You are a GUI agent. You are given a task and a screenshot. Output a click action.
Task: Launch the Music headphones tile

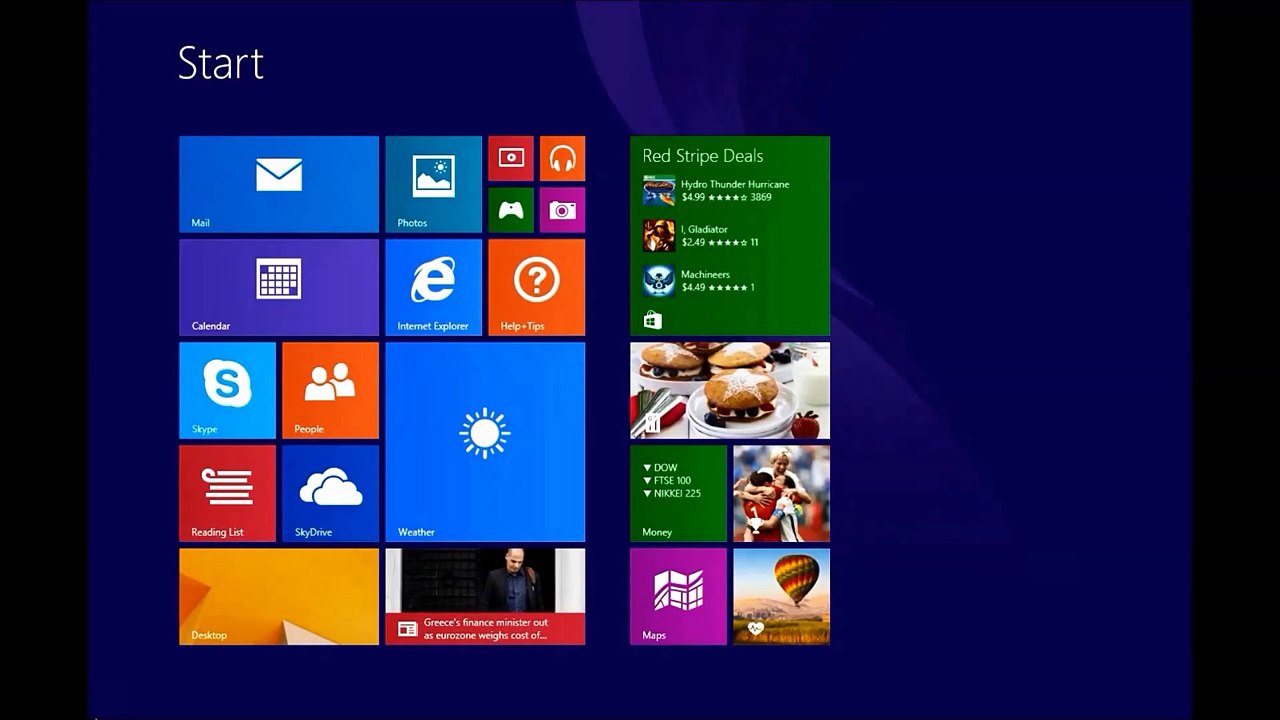[562, 158]
